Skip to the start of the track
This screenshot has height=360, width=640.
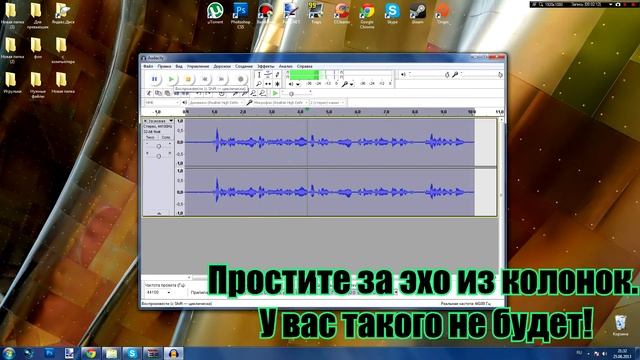(x=205, y=79)
